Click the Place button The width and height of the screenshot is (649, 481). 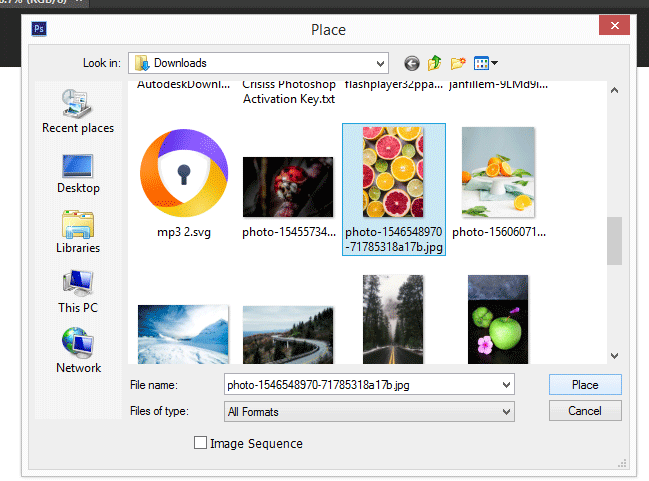[585, 385]
